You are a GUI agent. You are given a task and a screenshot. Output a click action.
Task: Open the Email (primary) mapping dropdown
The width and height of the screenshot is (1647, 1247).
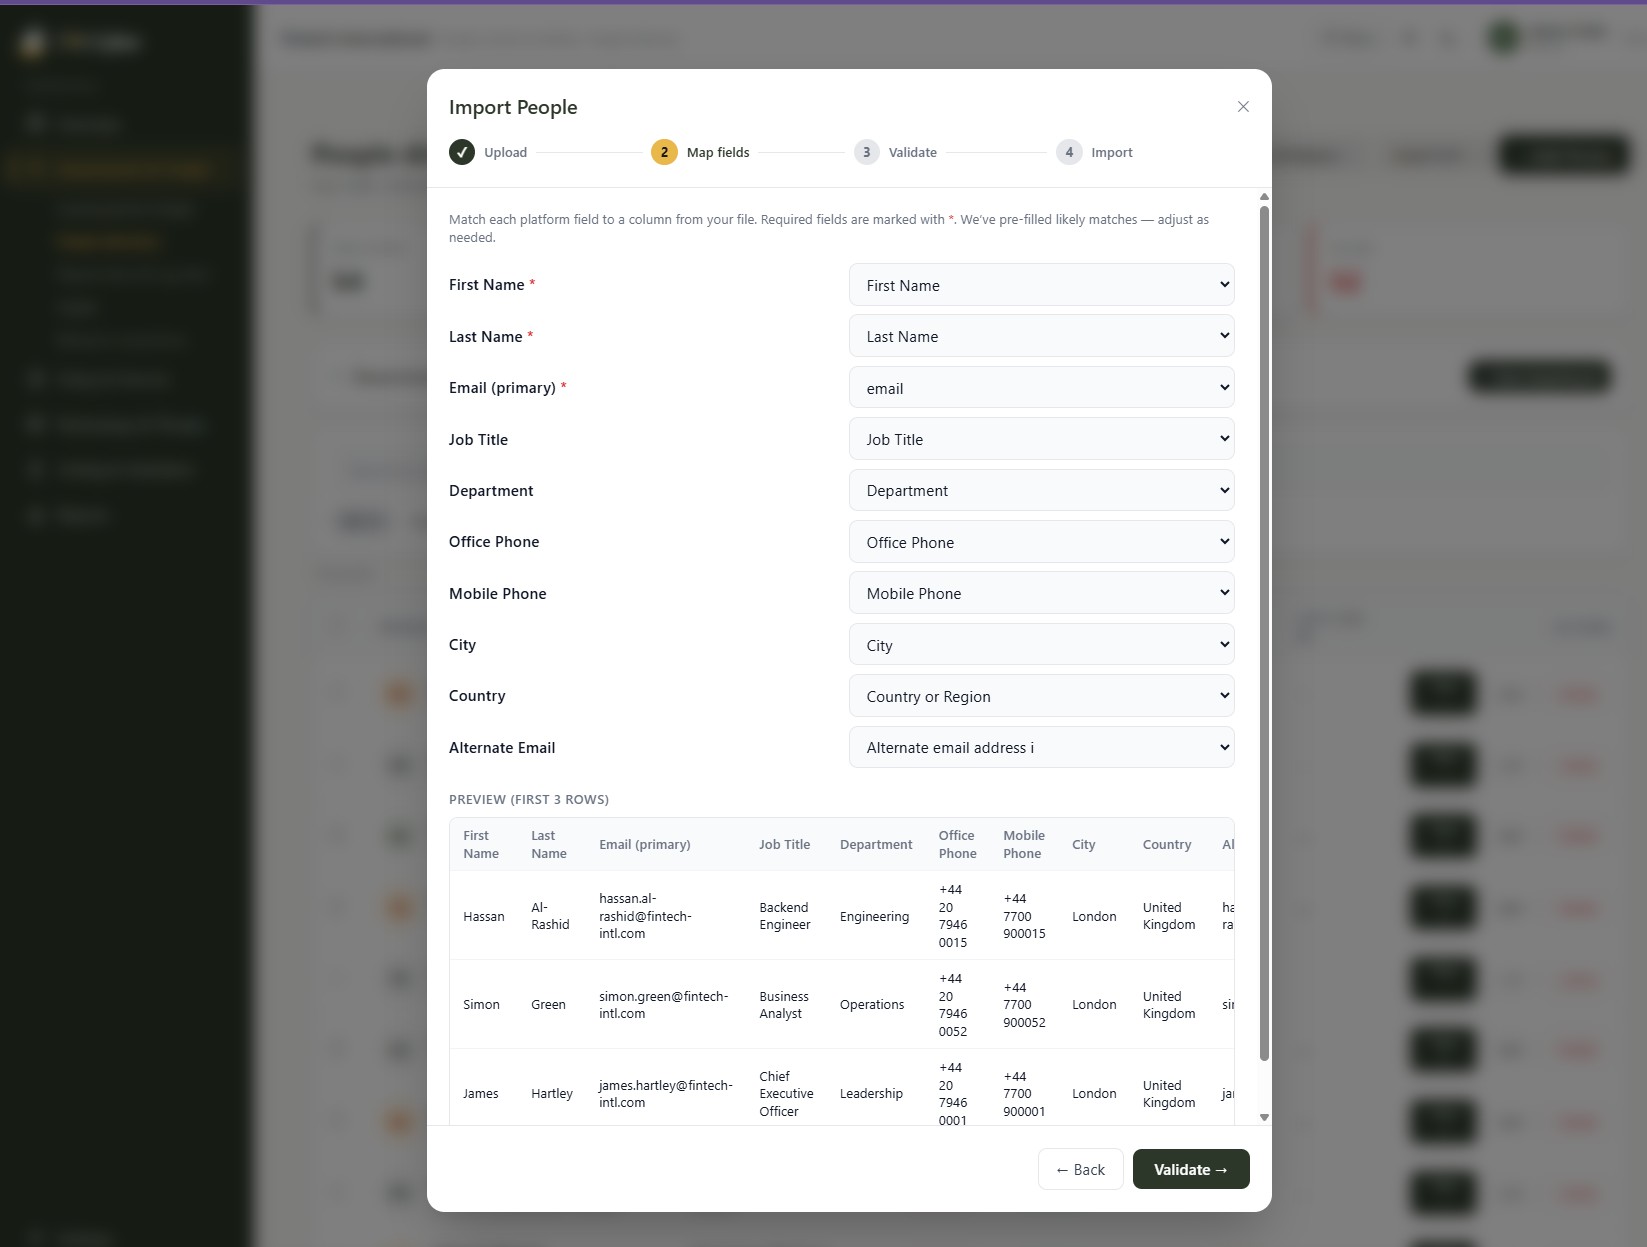point(1041,388)
